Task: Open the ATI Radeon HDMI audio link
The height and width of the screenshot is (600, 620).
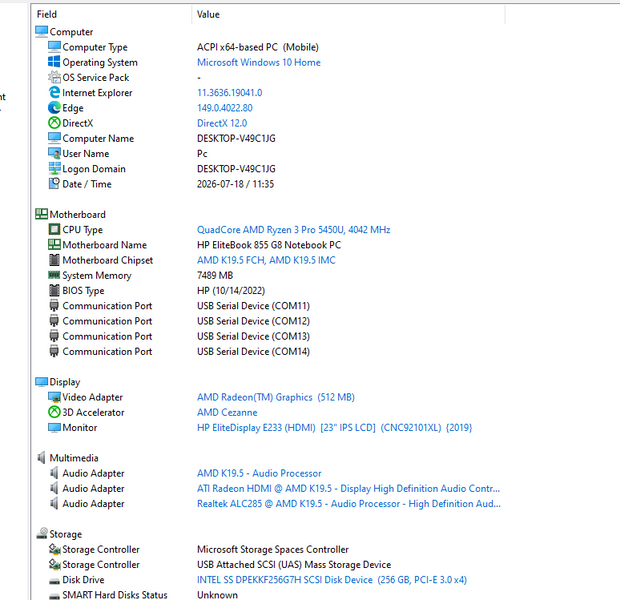Action: (348, 488)
